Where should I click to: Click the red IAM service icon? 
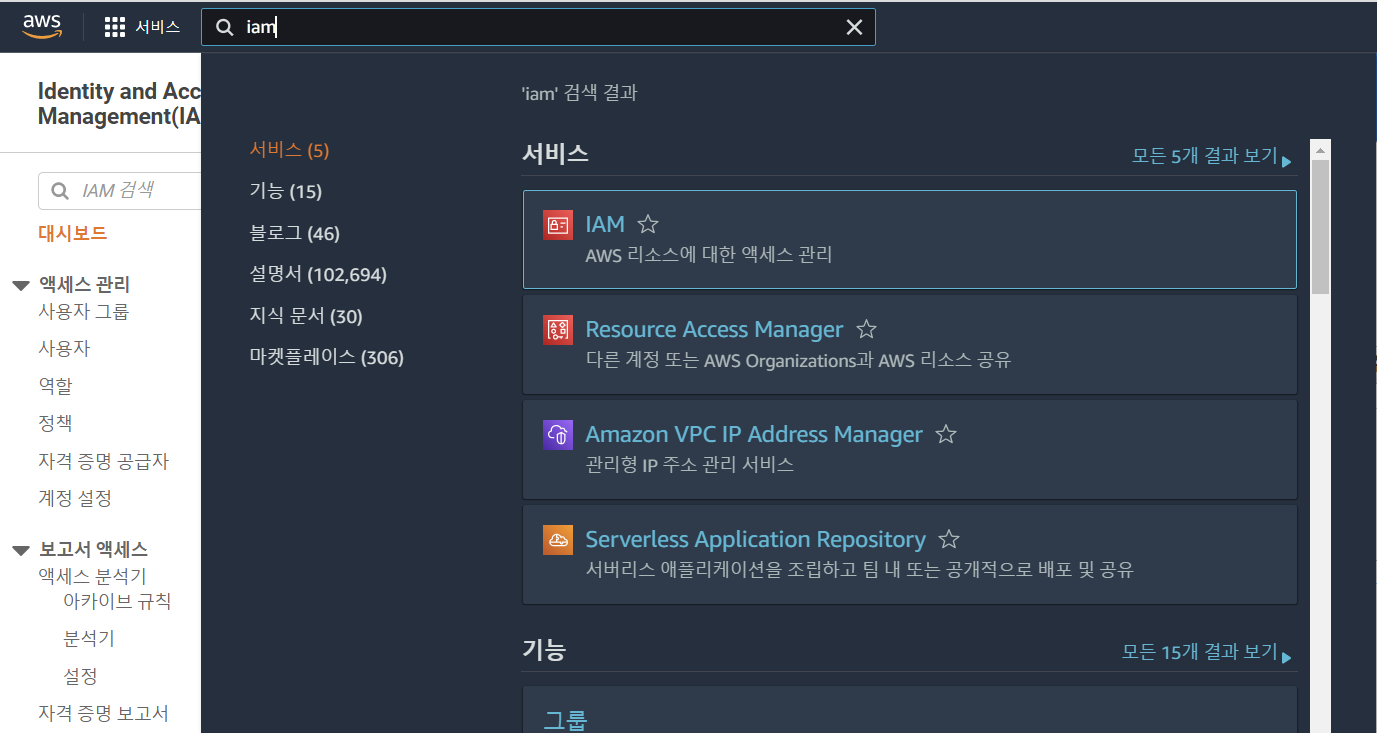point(558,224)
